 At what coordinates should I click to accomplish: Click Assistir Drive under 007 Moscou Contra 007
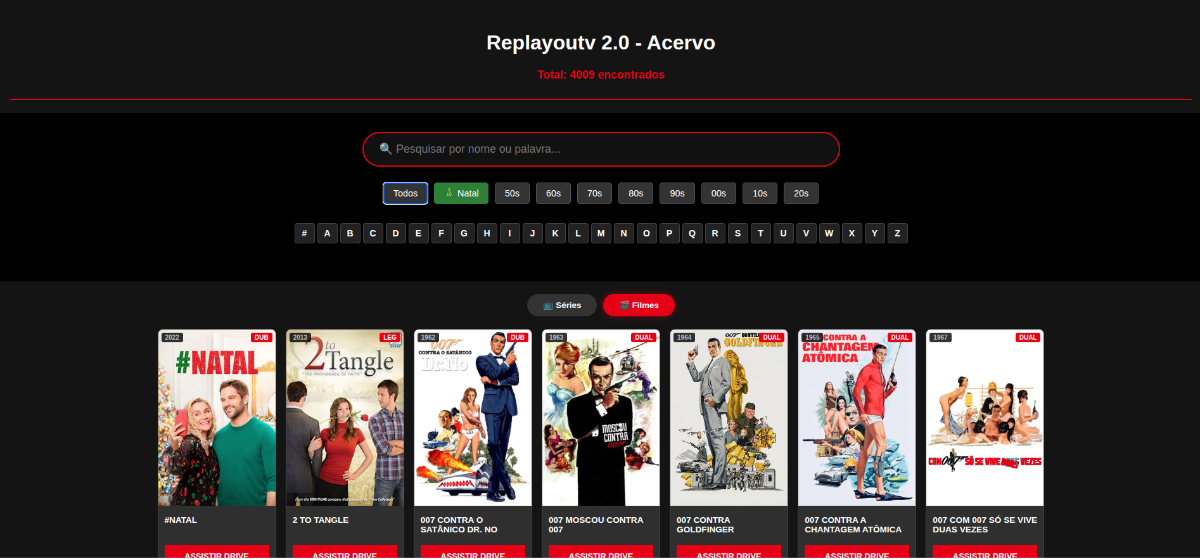click(x=601, y=553)
